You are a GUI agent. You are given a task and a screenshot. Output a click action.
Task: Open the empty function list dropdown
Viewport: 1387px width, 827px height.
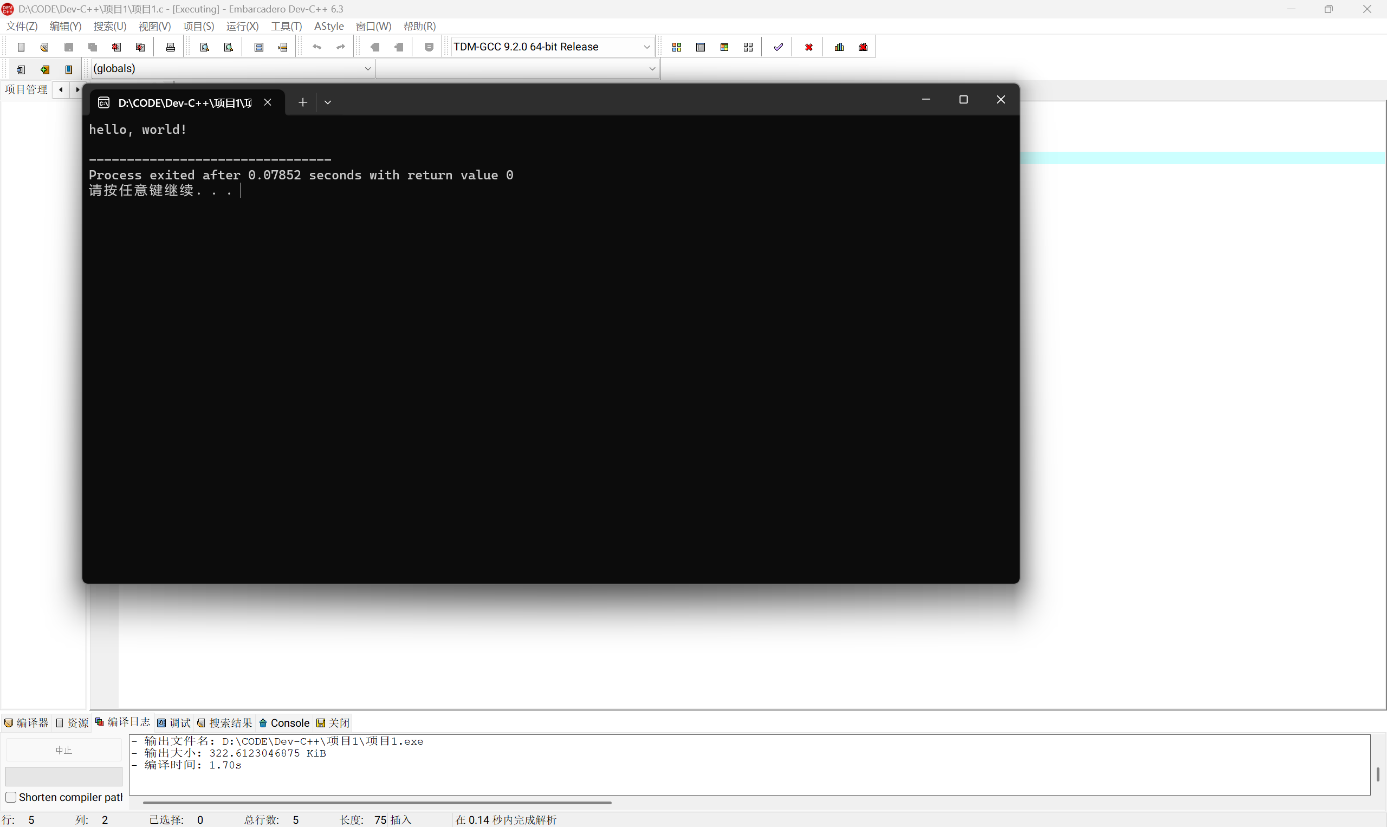[517, 68]
